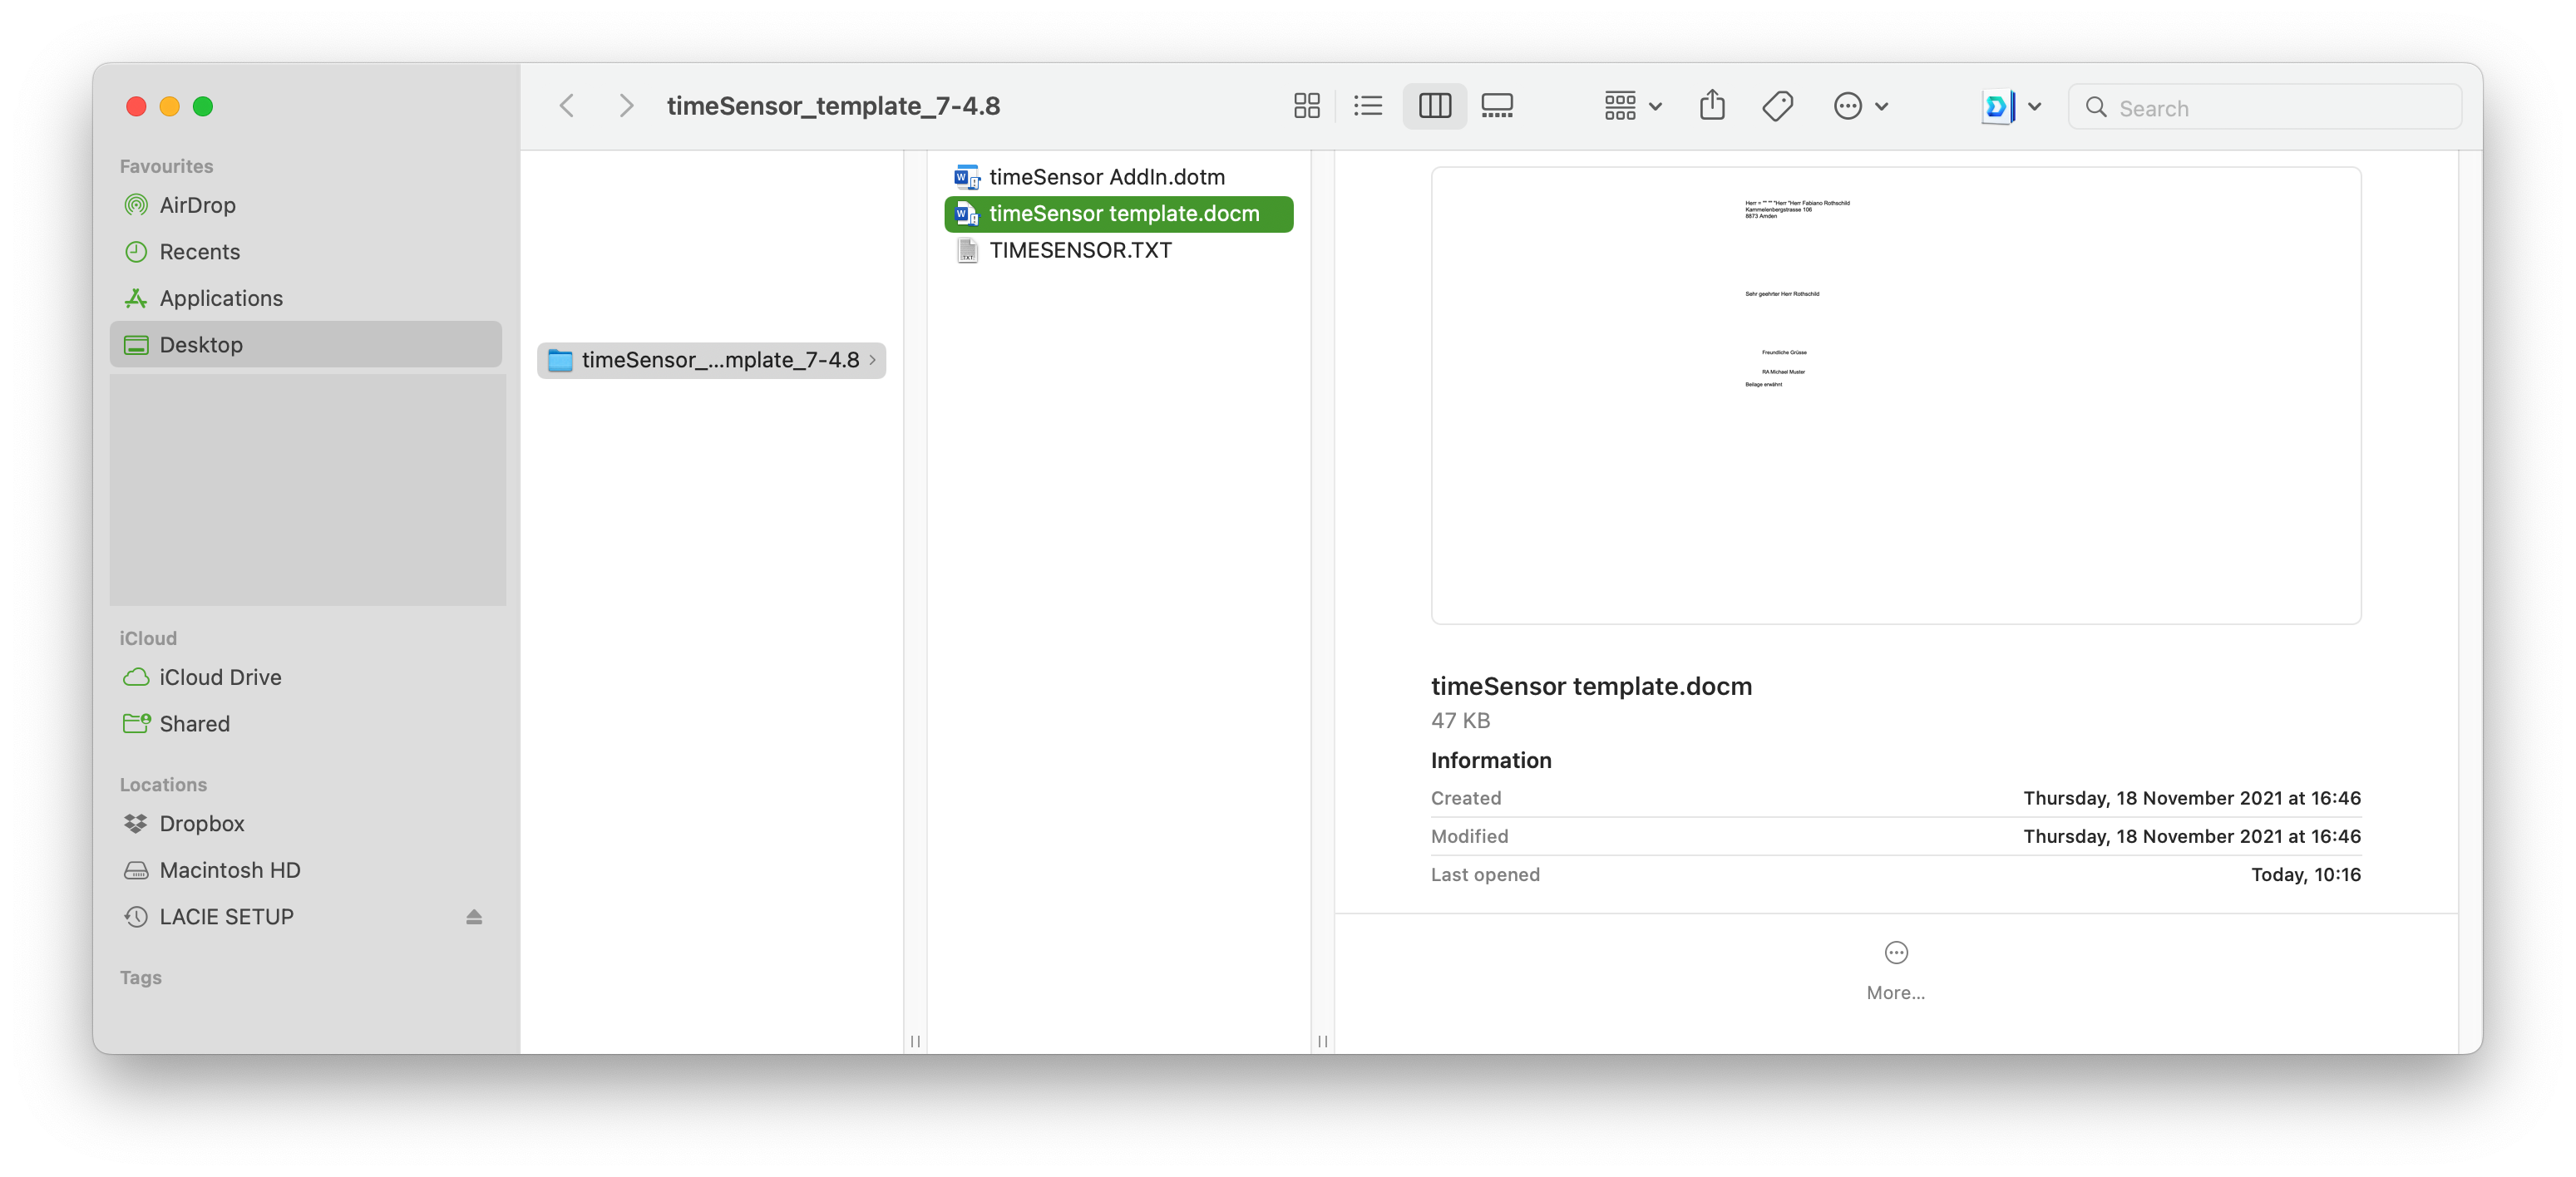Screen dimensions: 2576x1177
Task: Click the Edit Tags icon
Action: pos(1777,106)
